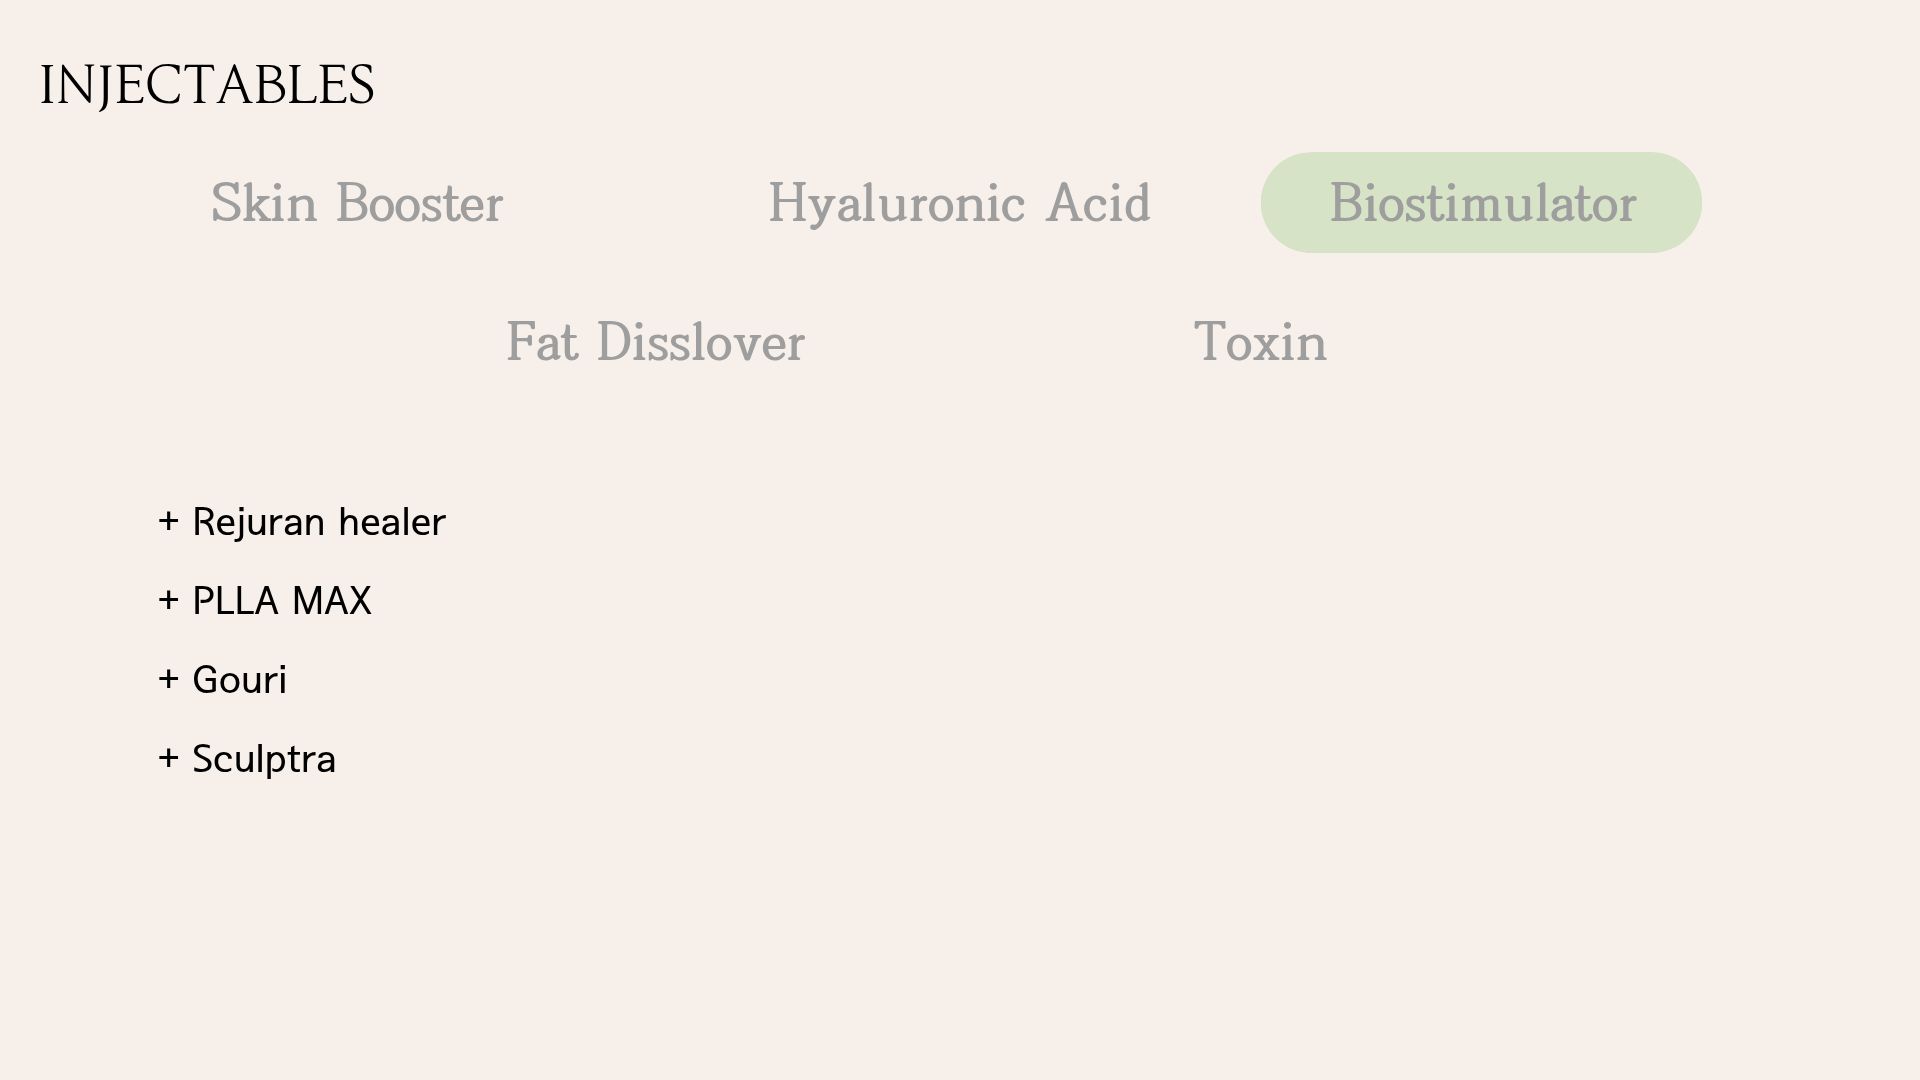This screenshot has width=1920, height=1080.
Task: Expand the Sculptra plus sign
Action: 168,758
